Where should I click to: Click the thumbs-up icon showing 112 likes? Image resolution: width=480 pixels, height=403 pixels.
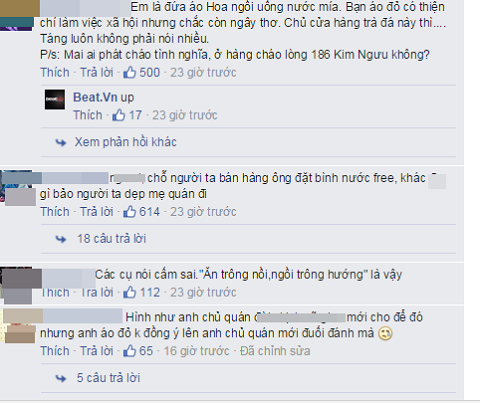point(130,292)
